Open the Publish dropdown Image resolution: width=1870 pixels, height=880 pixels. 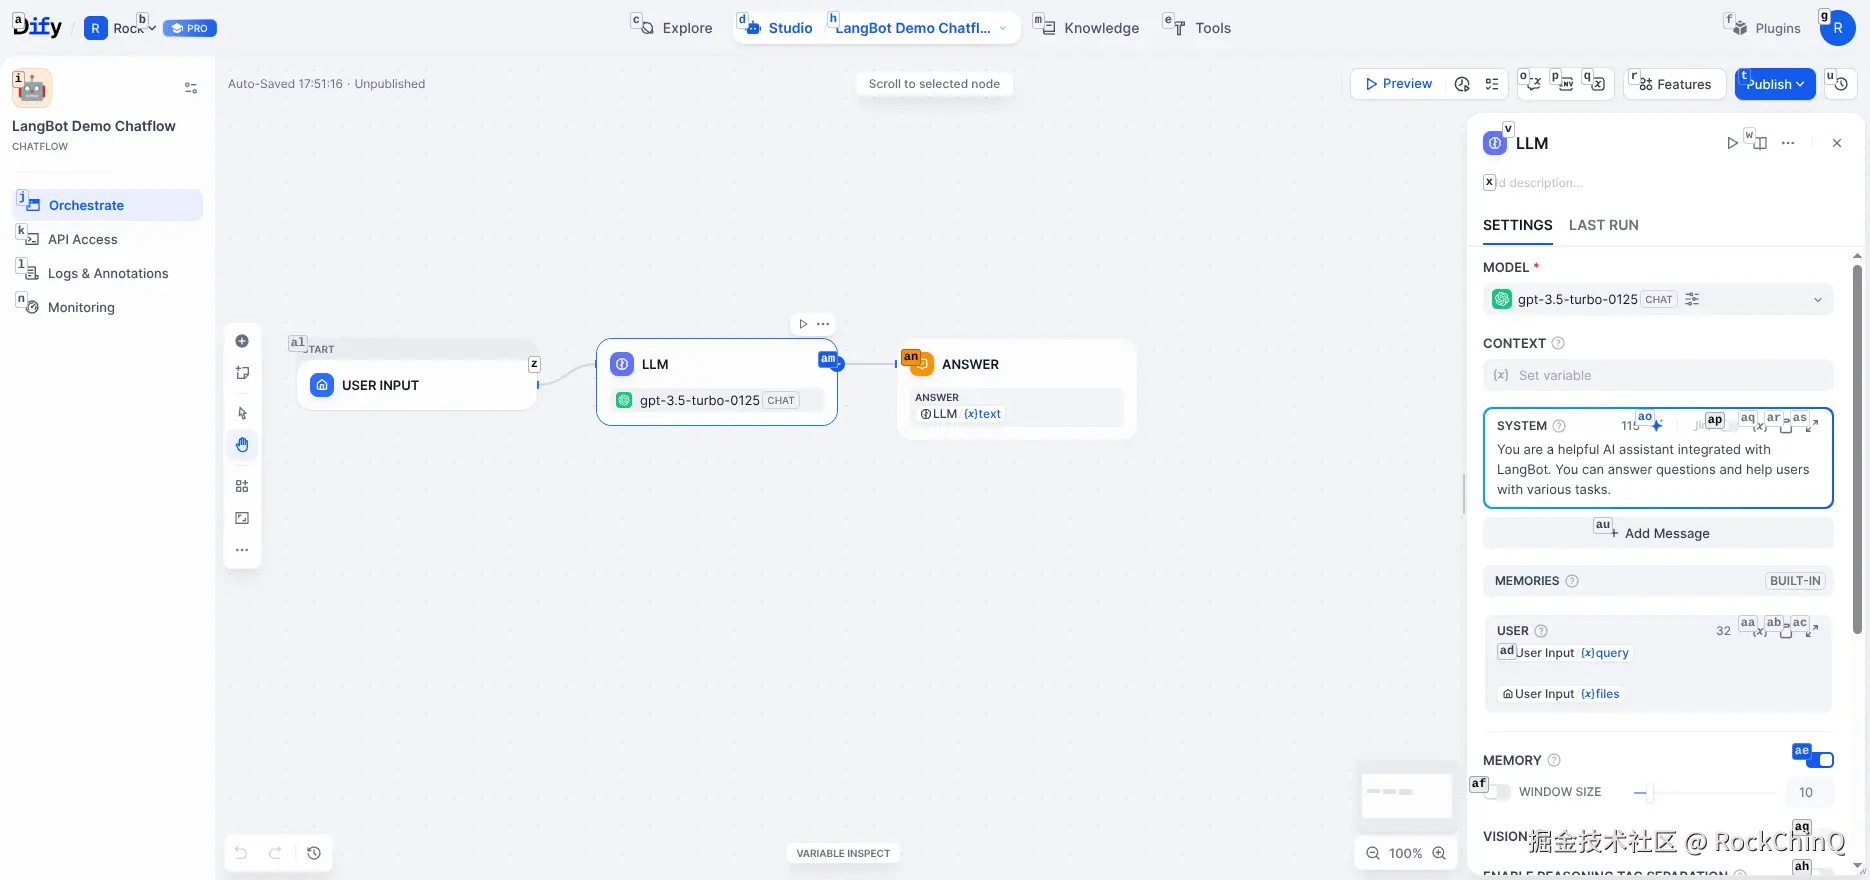click(1775, 84)
